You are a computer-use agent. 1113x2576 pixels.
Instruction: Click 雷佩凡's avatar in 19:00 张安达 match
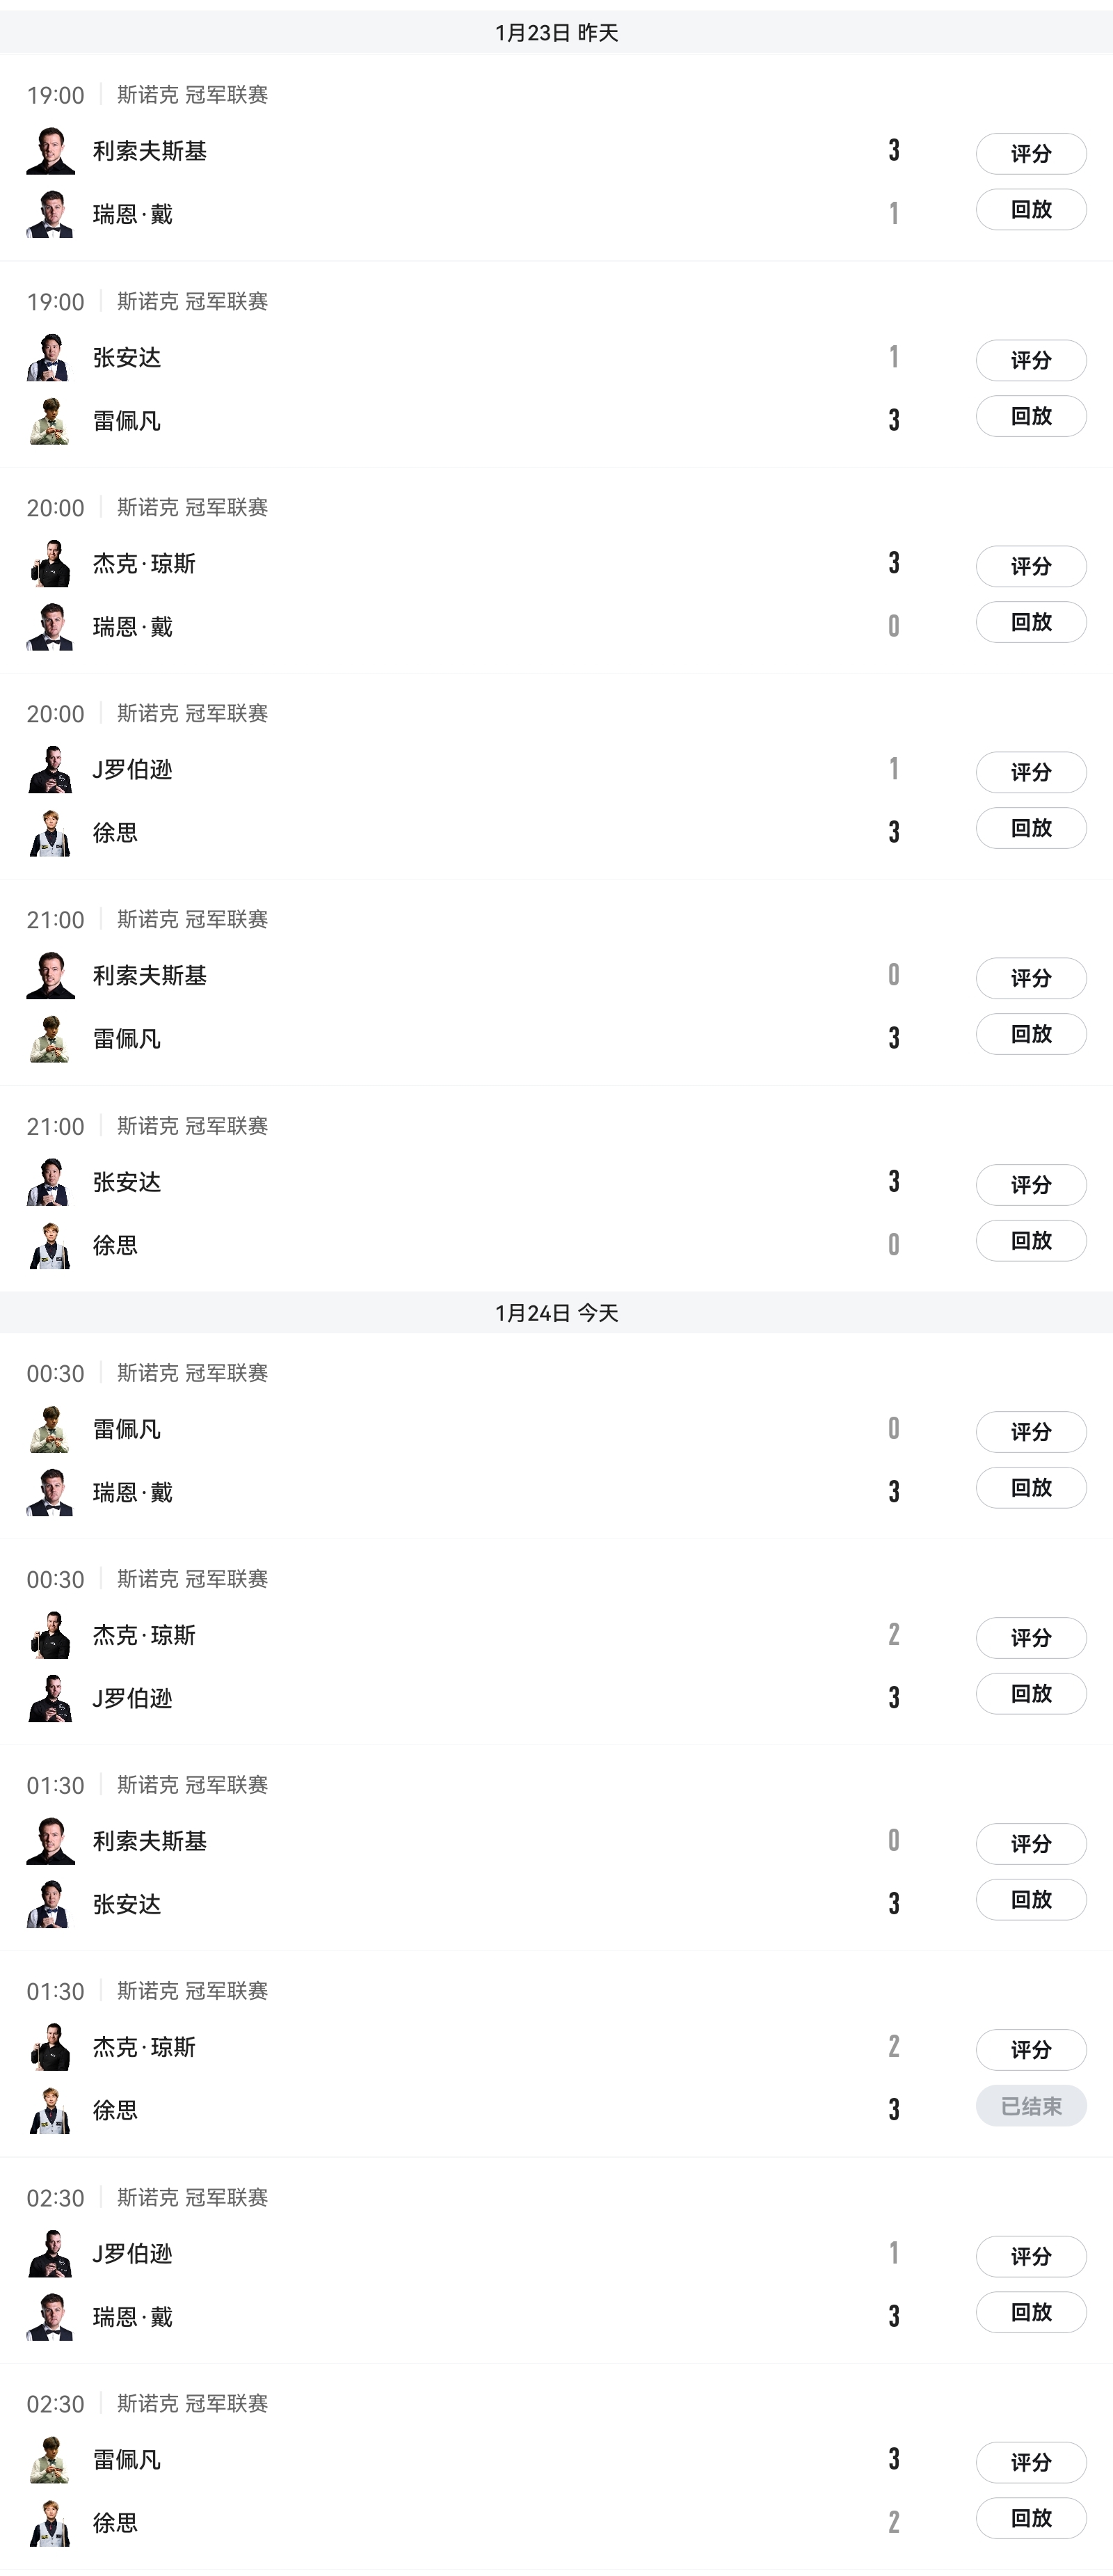(x=50, y=421)
